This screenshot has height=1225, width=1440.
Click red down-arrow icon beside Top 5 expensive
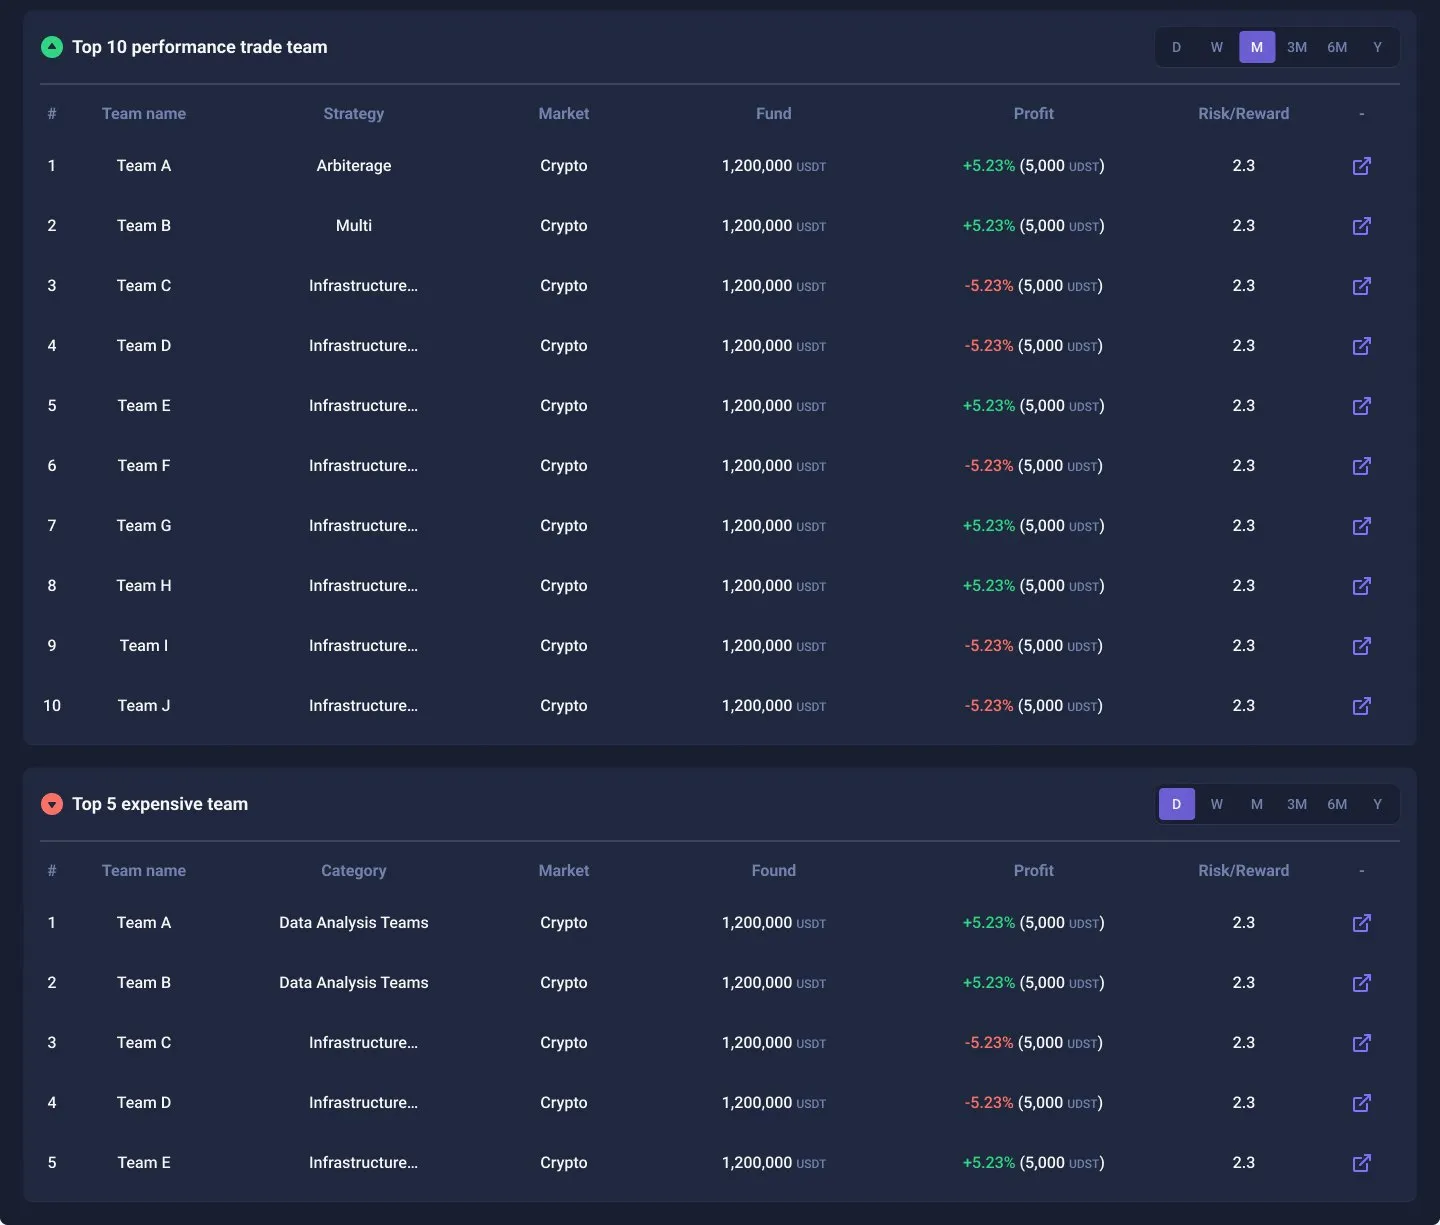coord(52,804)
